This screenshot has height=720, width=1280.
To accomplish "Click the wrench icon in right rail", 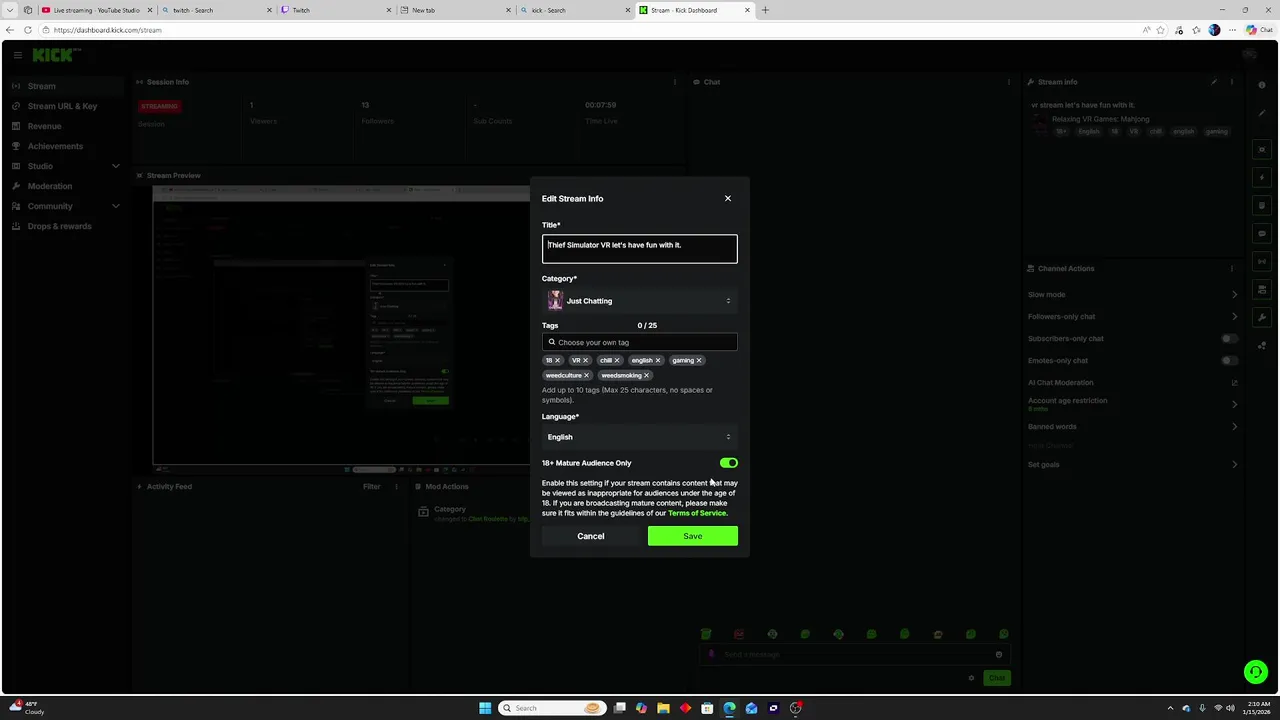I will (x=1262, y=317).
